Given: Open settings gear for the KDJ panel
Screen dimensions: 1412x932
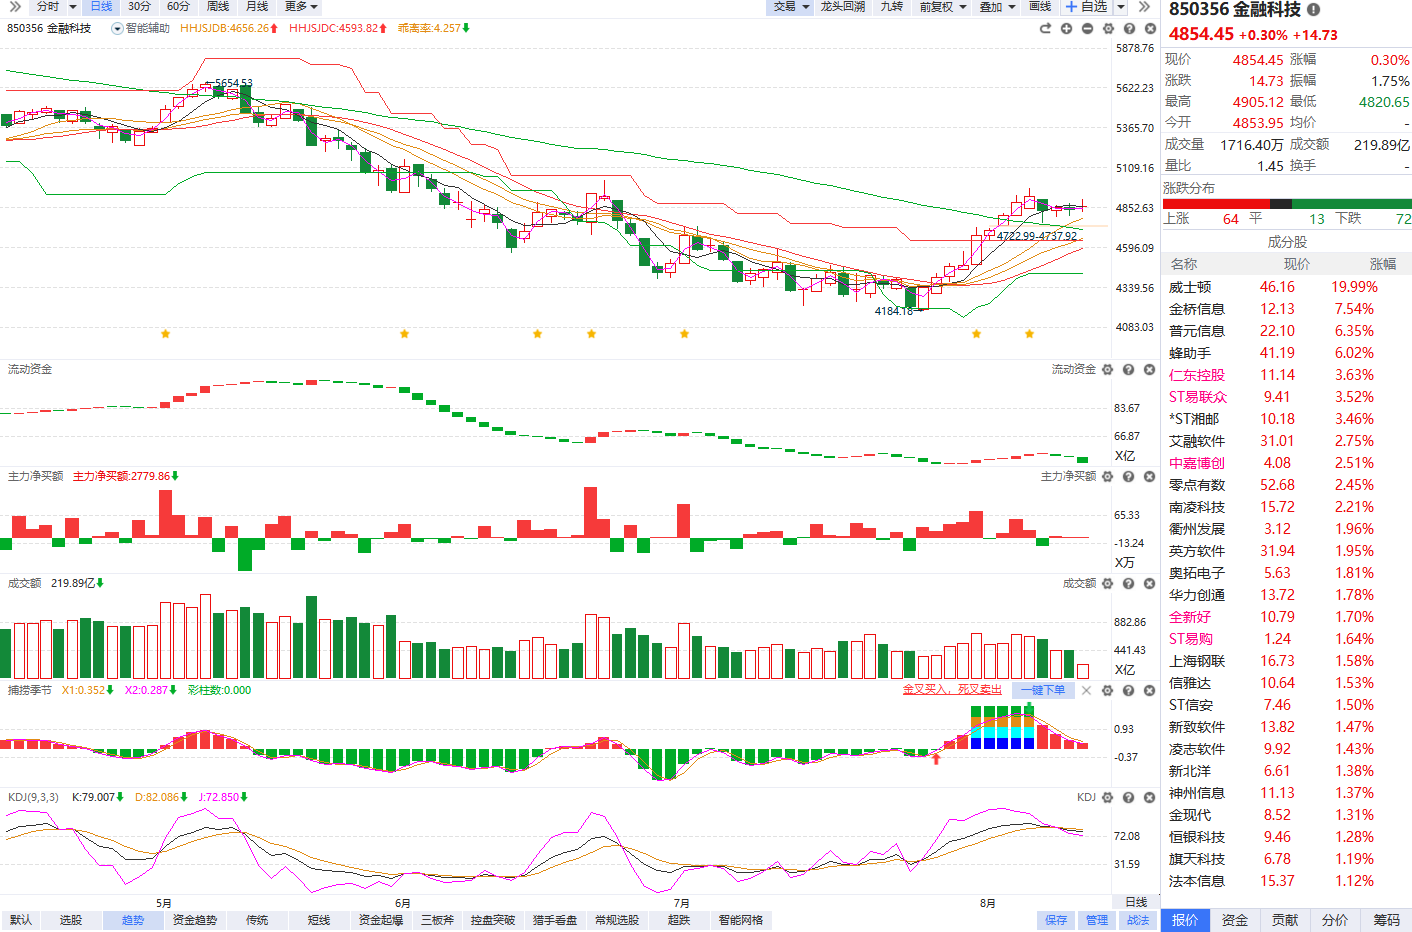Looking at the screenshot, I should (x=1107, y=797).
